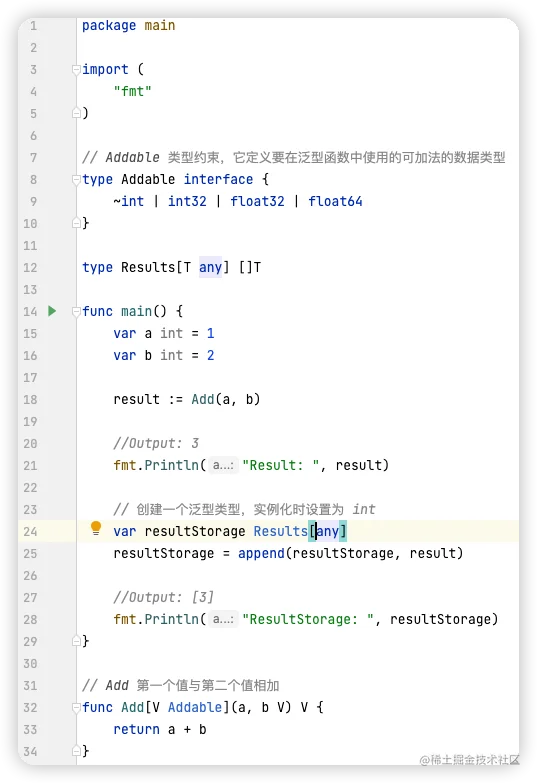Click line number 24 in the gutter
The width and height of the screenshot is (537, 783).
(30, 531)
